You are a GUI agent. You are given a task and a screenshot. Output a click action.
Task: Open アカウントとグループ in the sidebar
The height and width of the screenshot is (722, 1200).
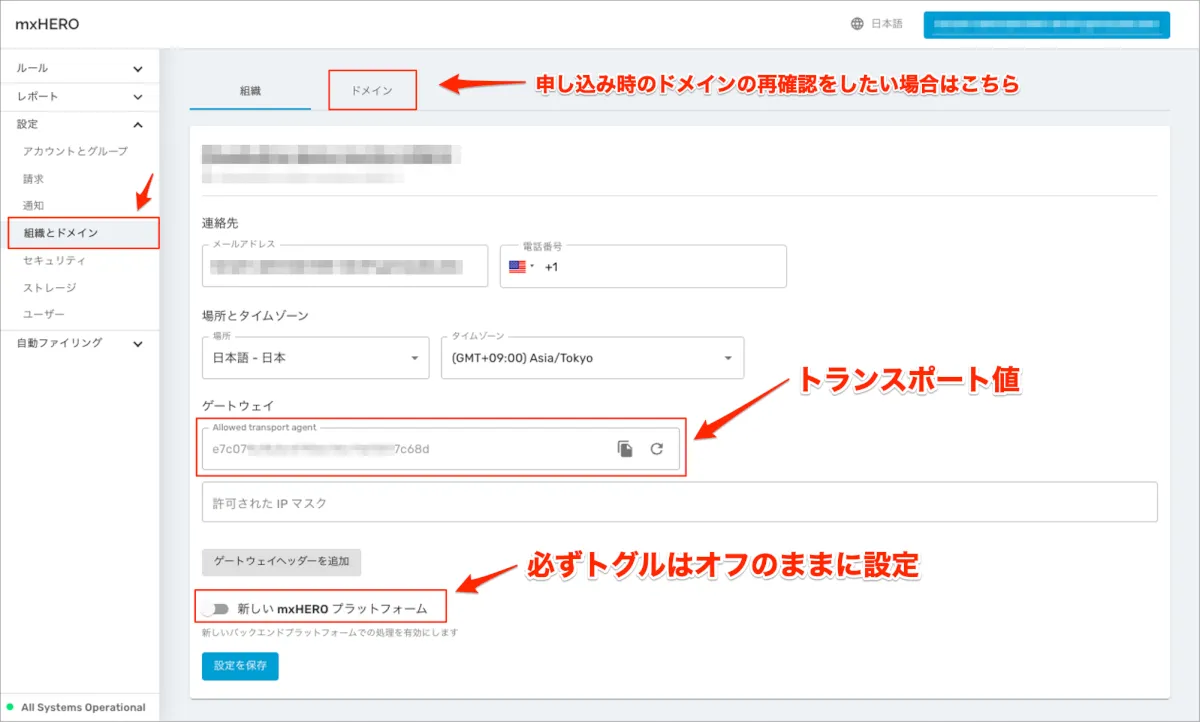[x=76, y=151]
